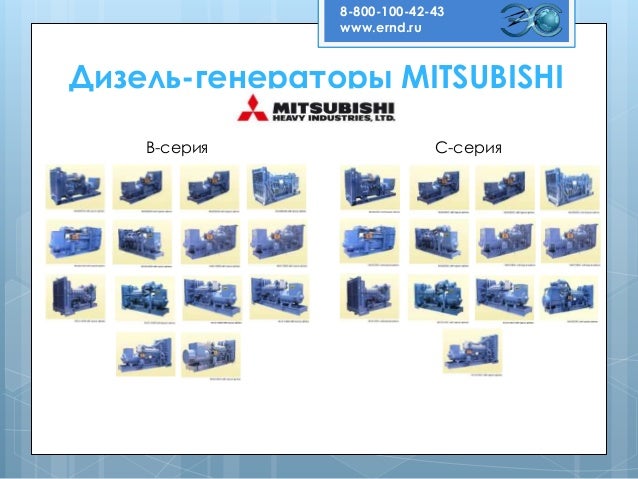Click the В-серия heading
This screenshot has width=638, height=479.
click(177, 147)
